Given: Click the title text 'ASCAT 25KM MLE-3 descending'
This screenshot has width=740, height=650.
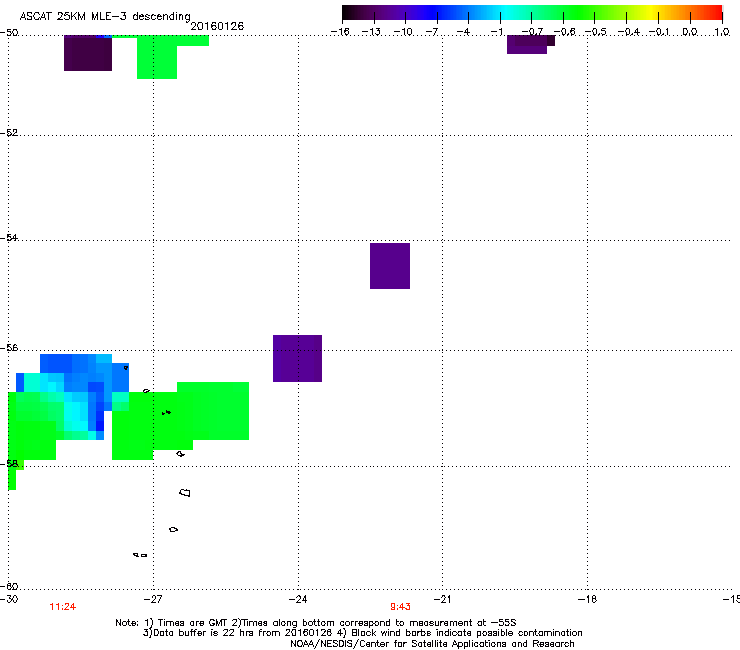Looking at the screenshot, I should click(x=105, y=17).
